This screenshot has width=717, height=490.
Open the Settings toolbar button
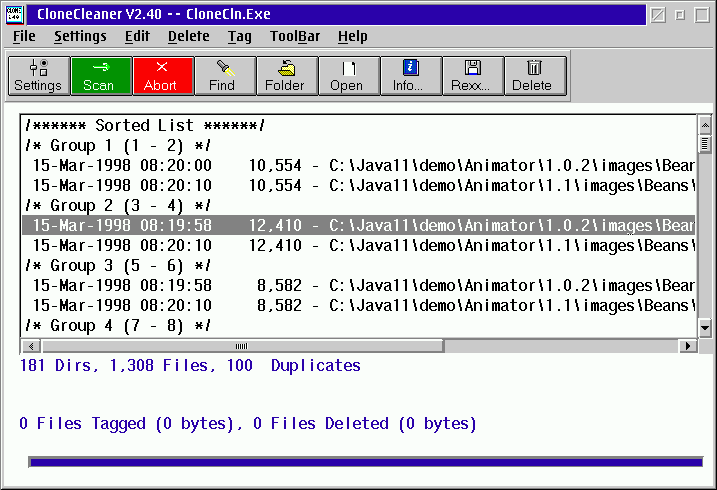pyautogui.click(x=39, y=76)
